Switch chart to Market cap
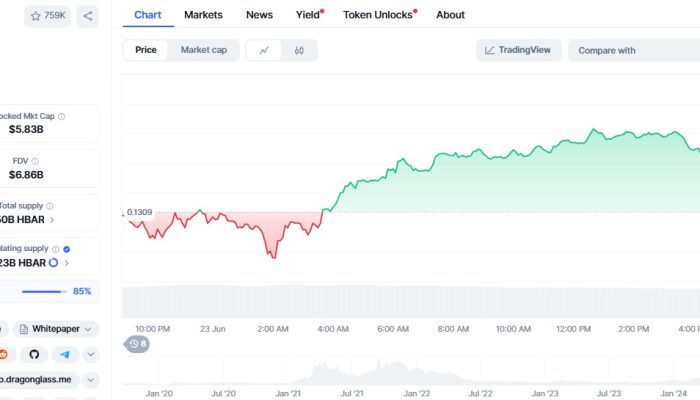700x400 pixels. point(203,50)
